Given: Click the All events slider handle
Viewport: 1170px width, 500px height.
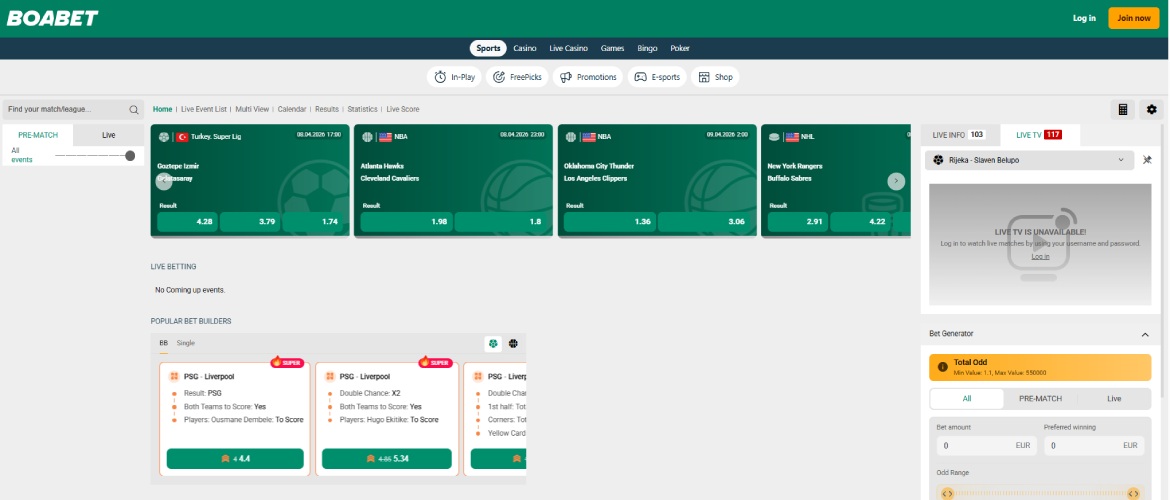Looking at the screenshot, I should pyautogui.click(x=130, y=156).
